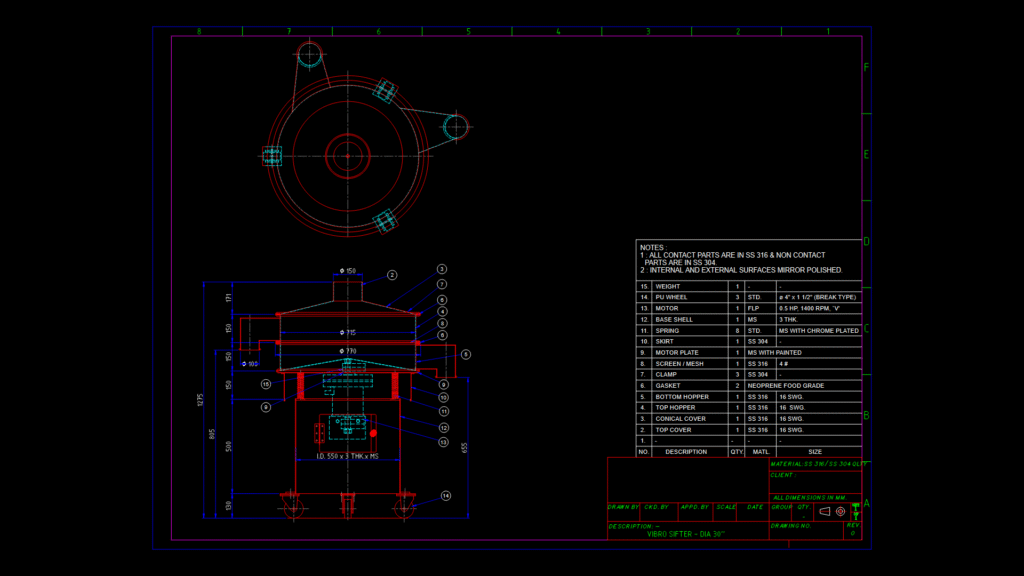This screenshot has width=1024, height=576.
Task: Click the 'TOP COVER' row description
Action: [x=673, y=430]
